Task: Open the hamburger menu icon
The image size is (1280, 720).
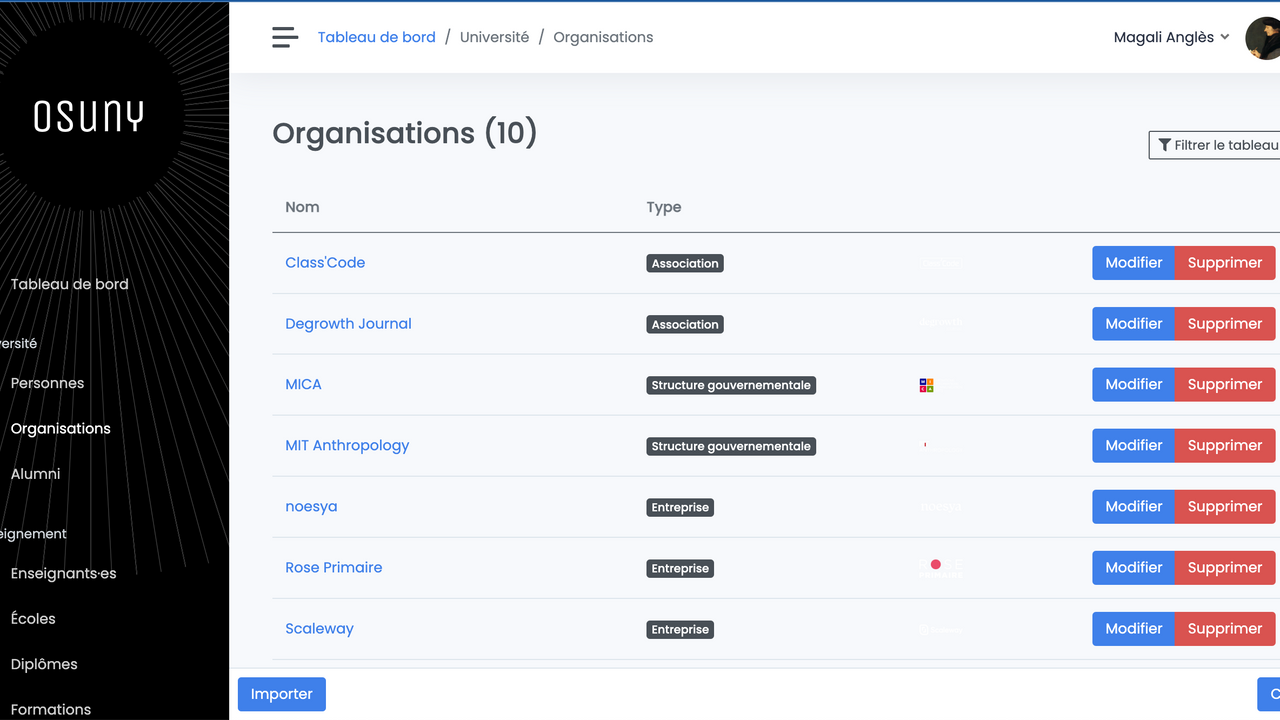Action: pos(285,37)
